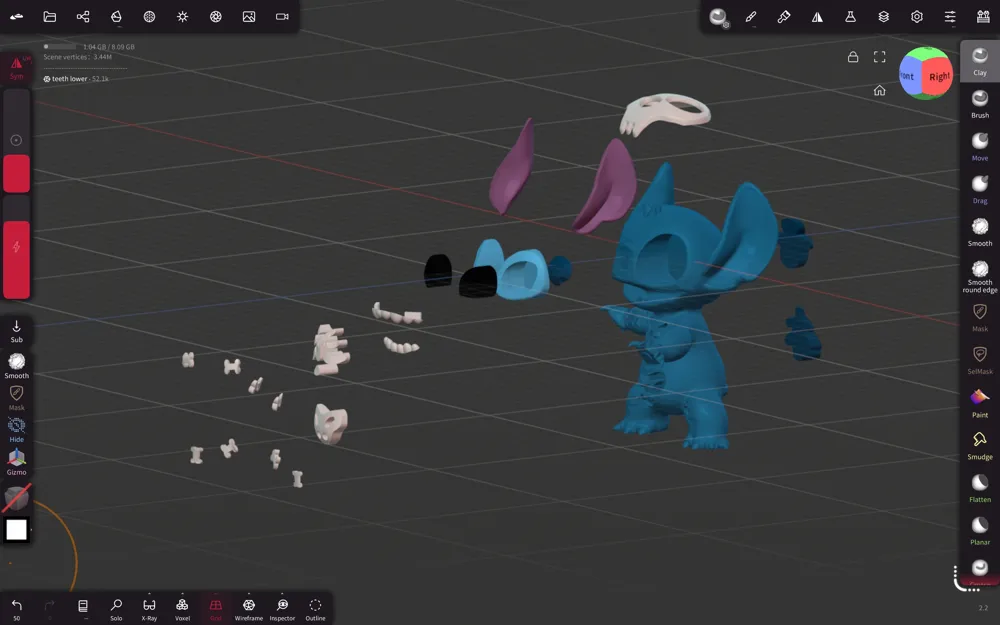Select the Clay brush tool
The width and height of the screenshot is (1000, 625).
tap(980, 62)
